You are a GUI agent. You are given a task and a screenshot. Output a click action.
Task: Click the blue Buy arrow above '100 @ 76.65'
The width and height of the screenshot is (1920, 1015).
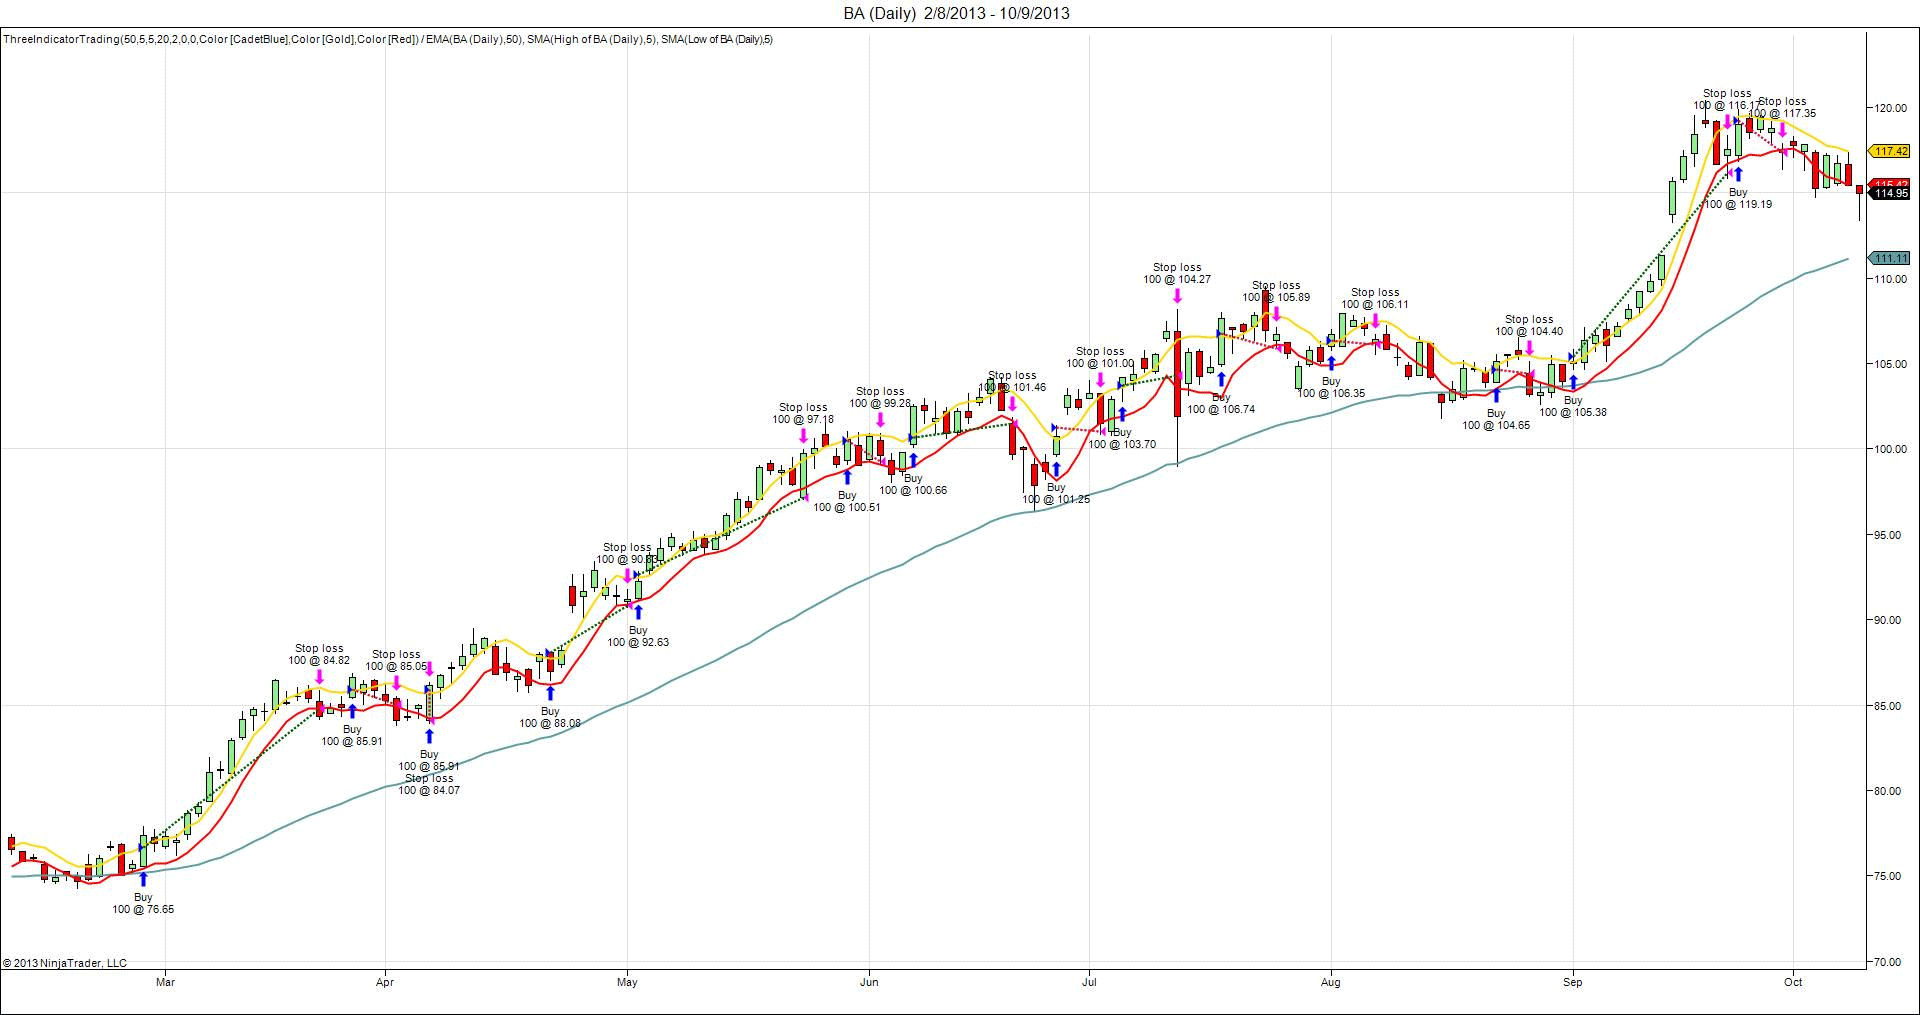tap(143, 879)
